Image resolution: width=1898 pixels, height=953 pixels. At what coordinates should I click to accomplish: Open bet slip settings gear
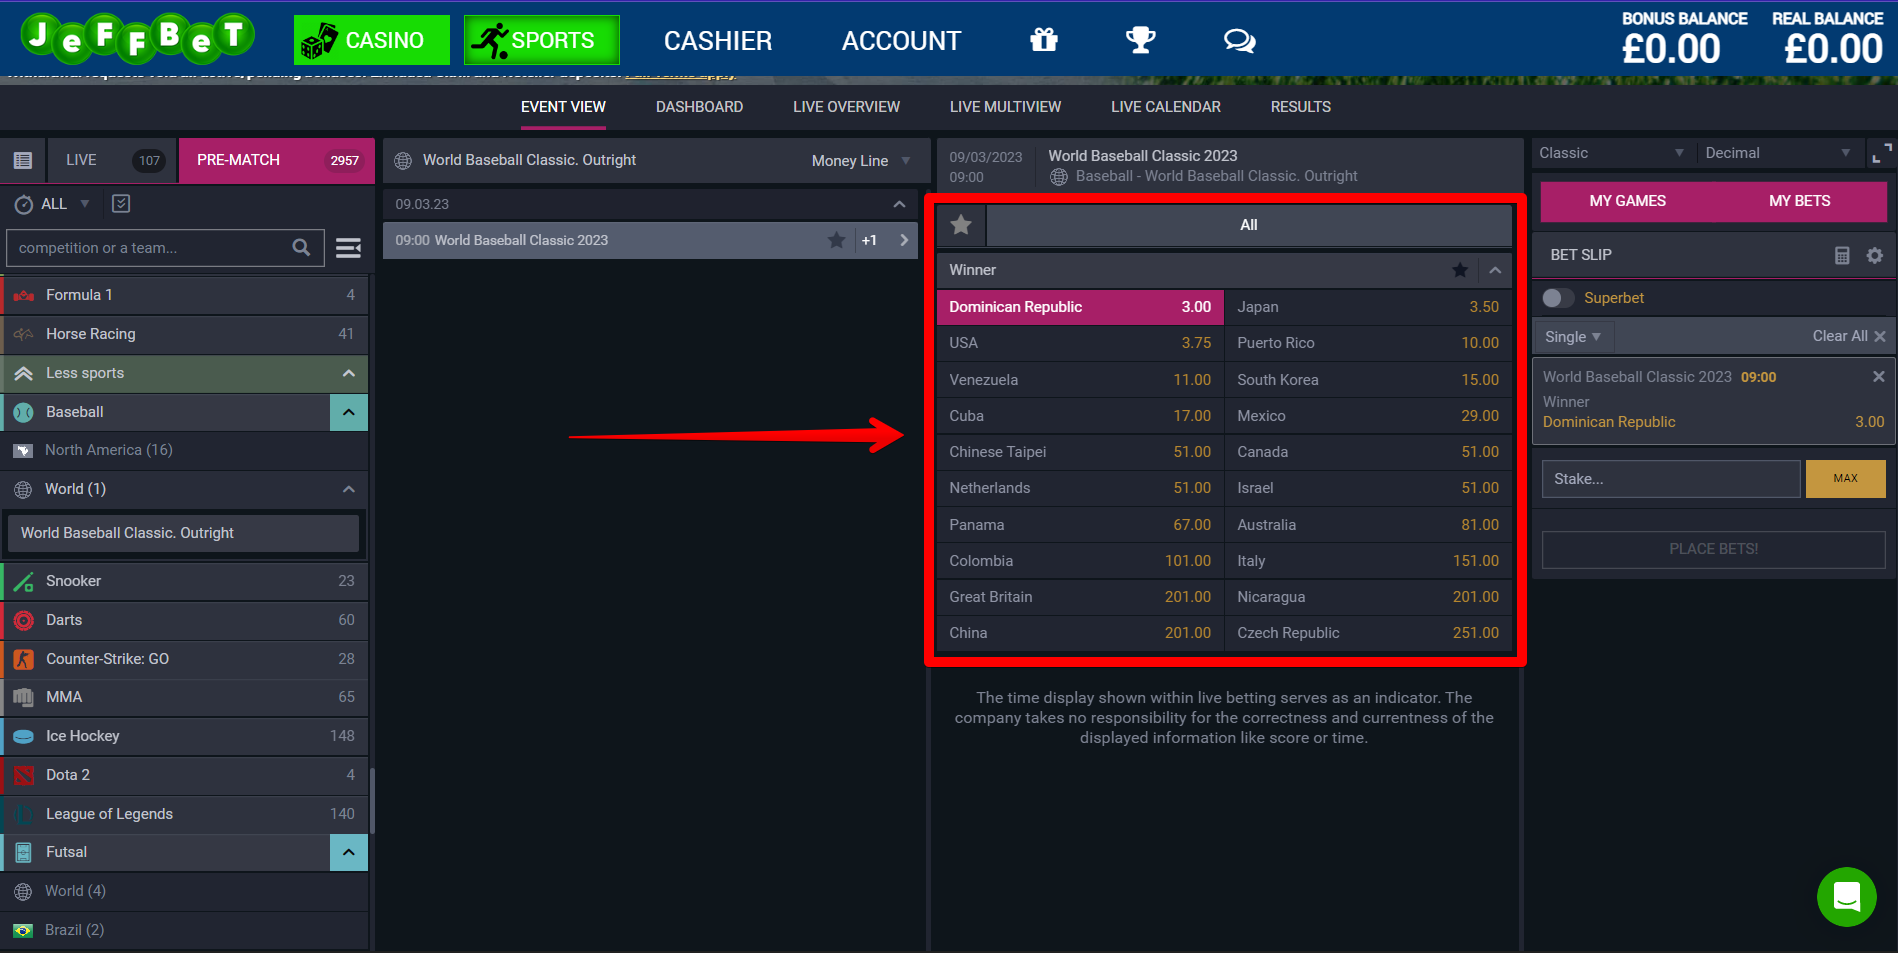(1875, 255)
